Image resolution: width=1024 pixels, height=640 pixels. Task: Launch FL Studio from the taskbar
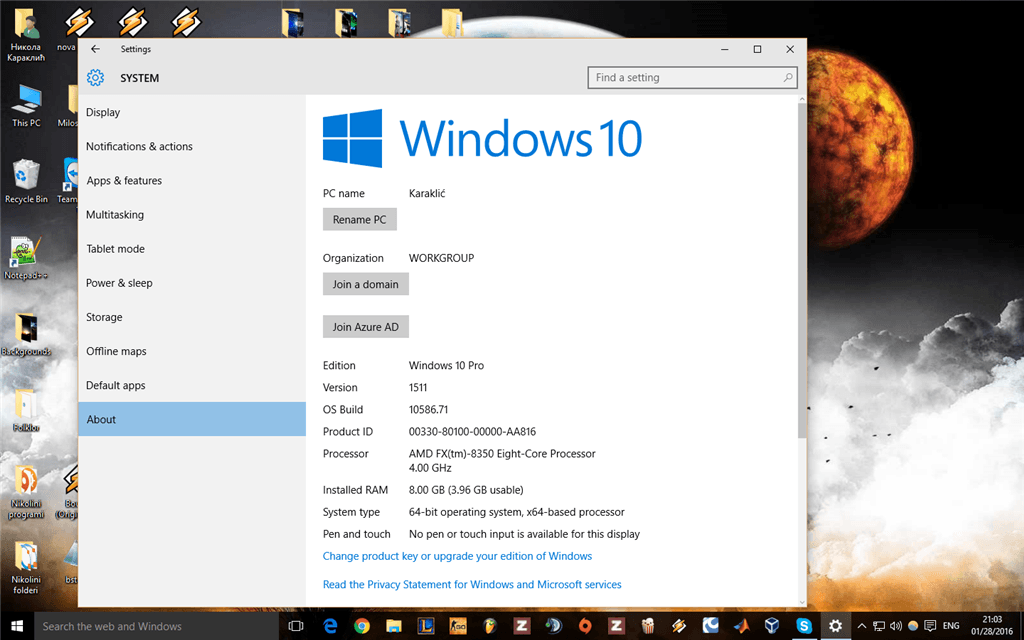[x=490, y=626]
